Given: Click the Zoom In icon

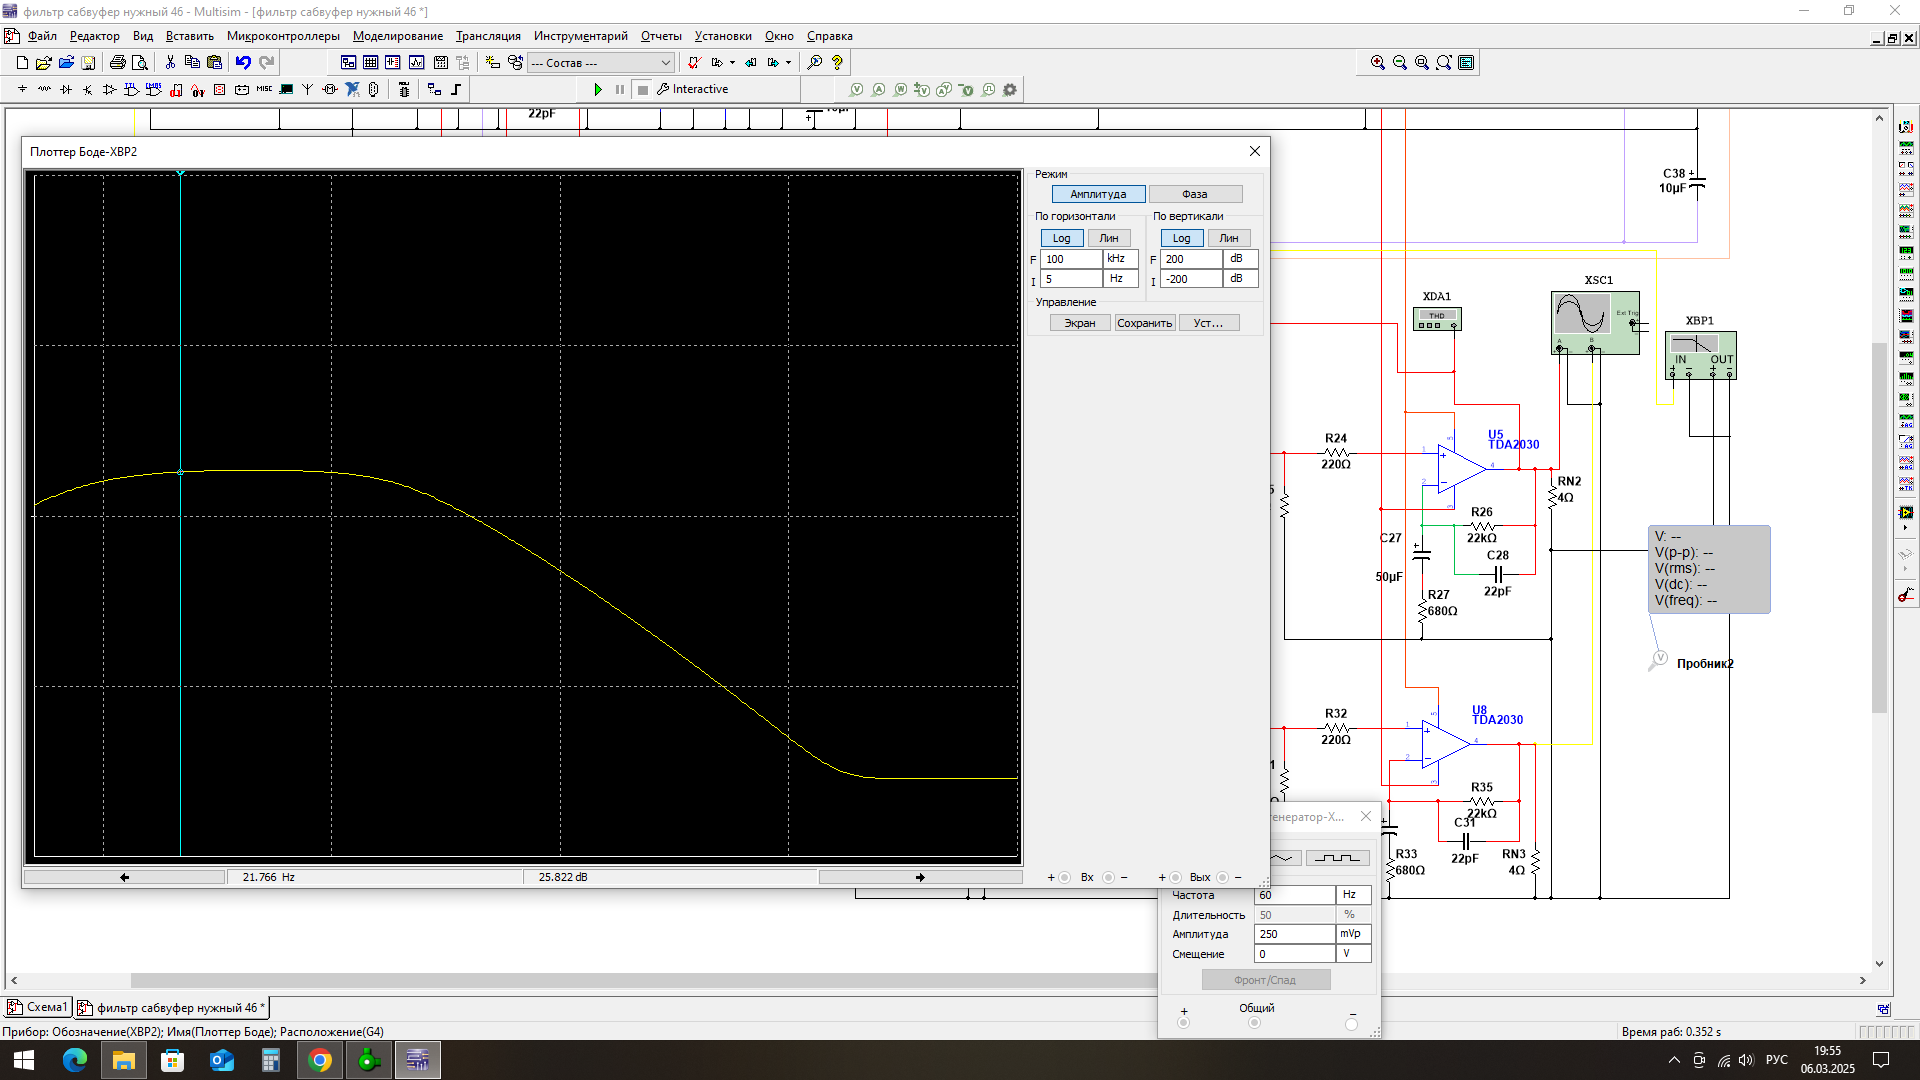Looking at the screenshot, I should coord(1378,62).
